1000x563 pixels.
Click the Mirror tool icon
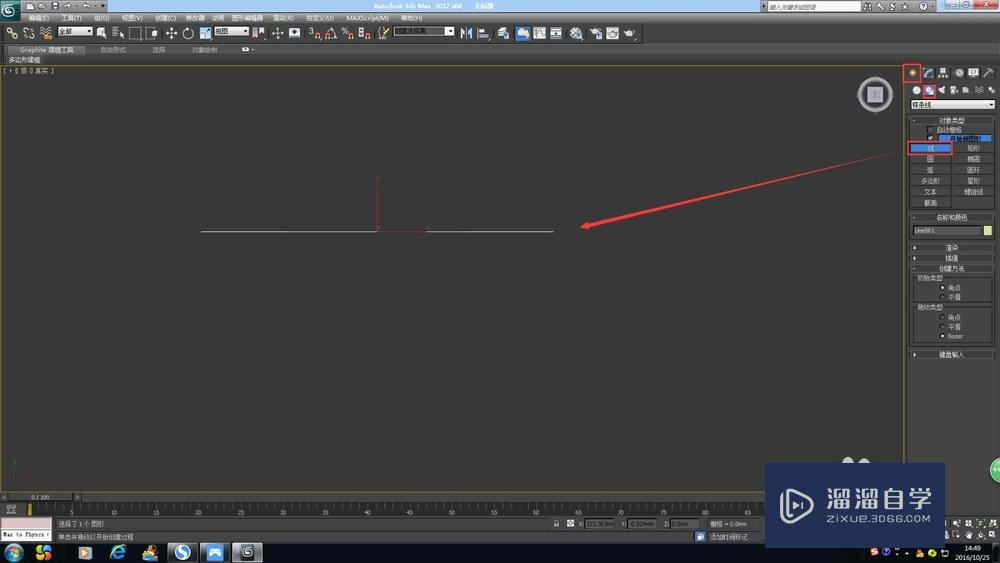click(466, 33)
